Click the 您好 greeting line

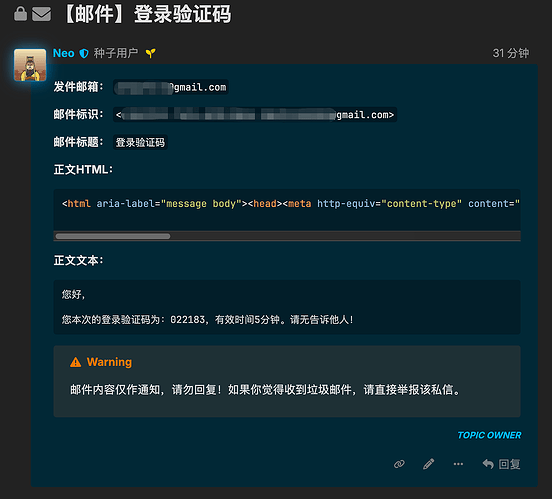click(73, 294)
